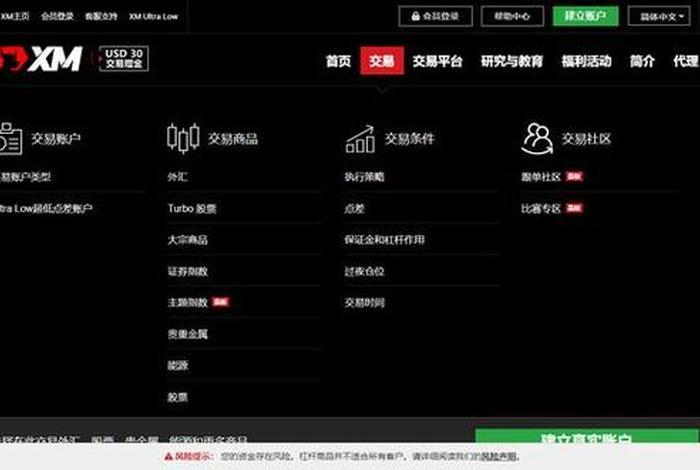This screenshot has height=470, width=700.
Task: Click the XM logo
Action: click(41, 59)
